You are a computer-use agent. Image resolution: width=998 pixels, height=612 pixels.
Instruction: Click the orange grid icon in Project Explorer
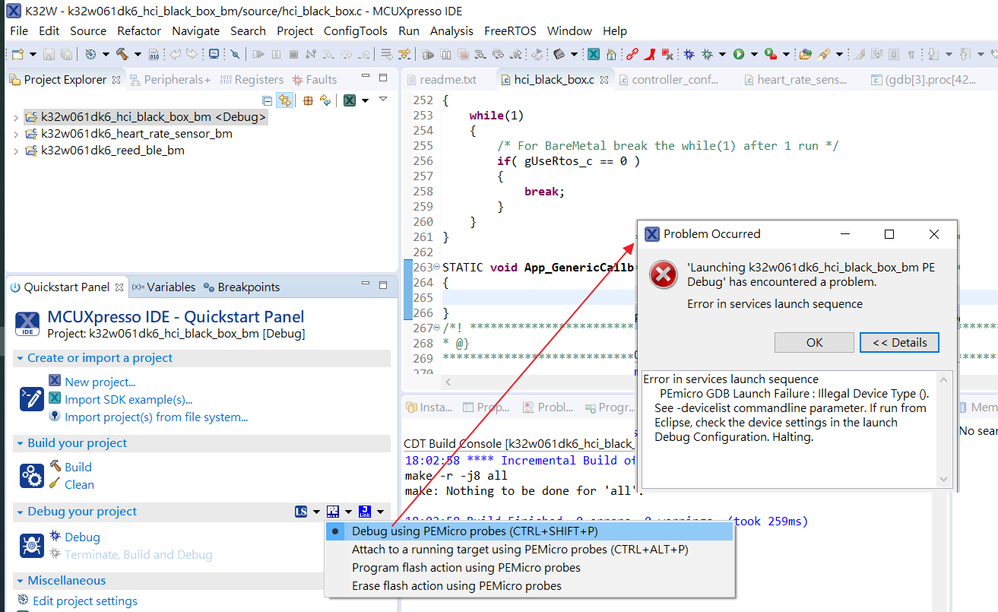tap(308, 101)
